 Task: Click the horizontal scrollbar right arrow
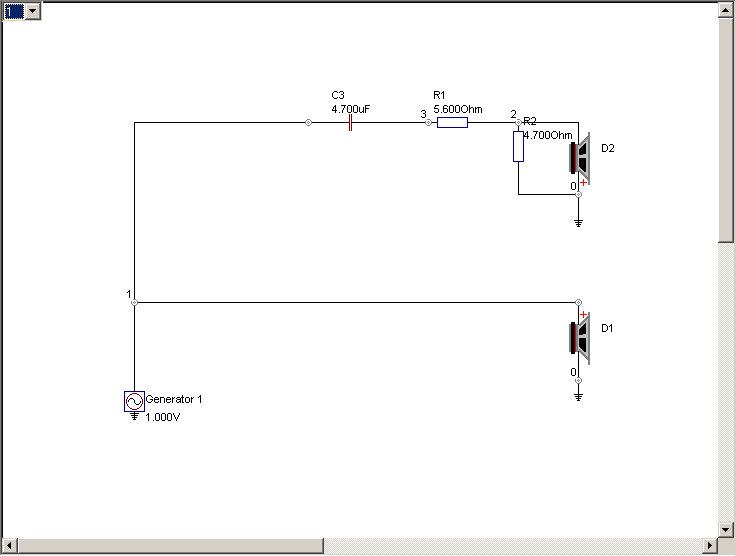click(x=710, y=546)
